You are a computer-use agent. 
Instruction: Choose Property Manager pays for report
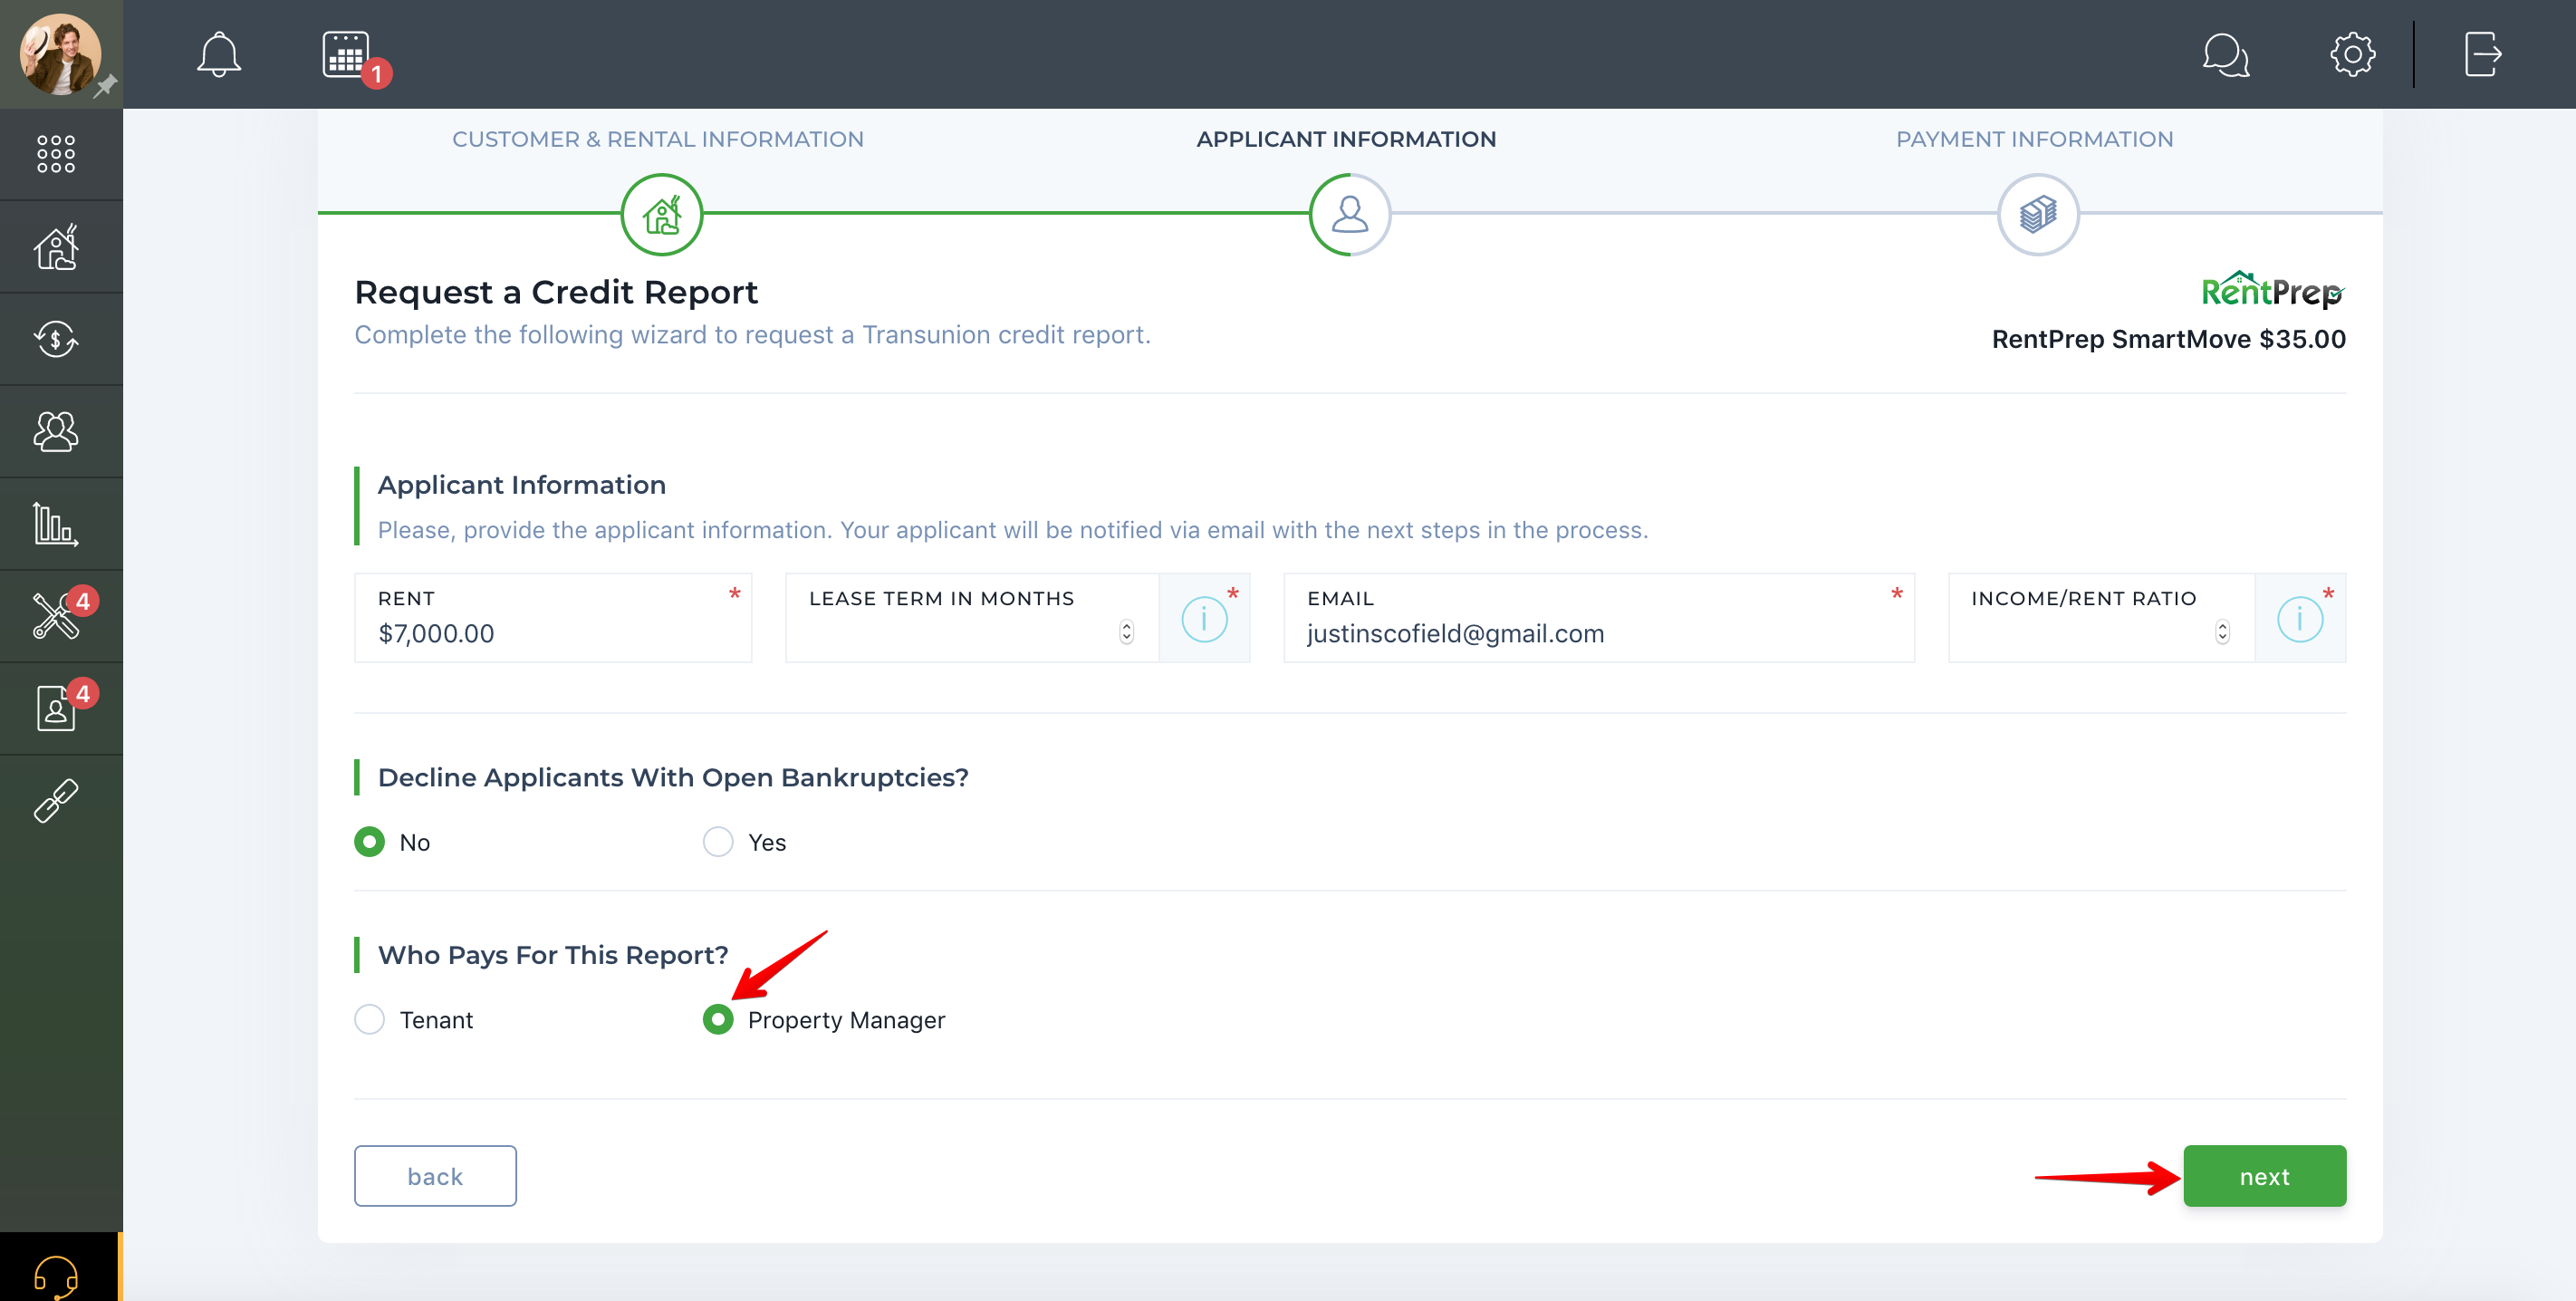click(x=717, y=1020)
